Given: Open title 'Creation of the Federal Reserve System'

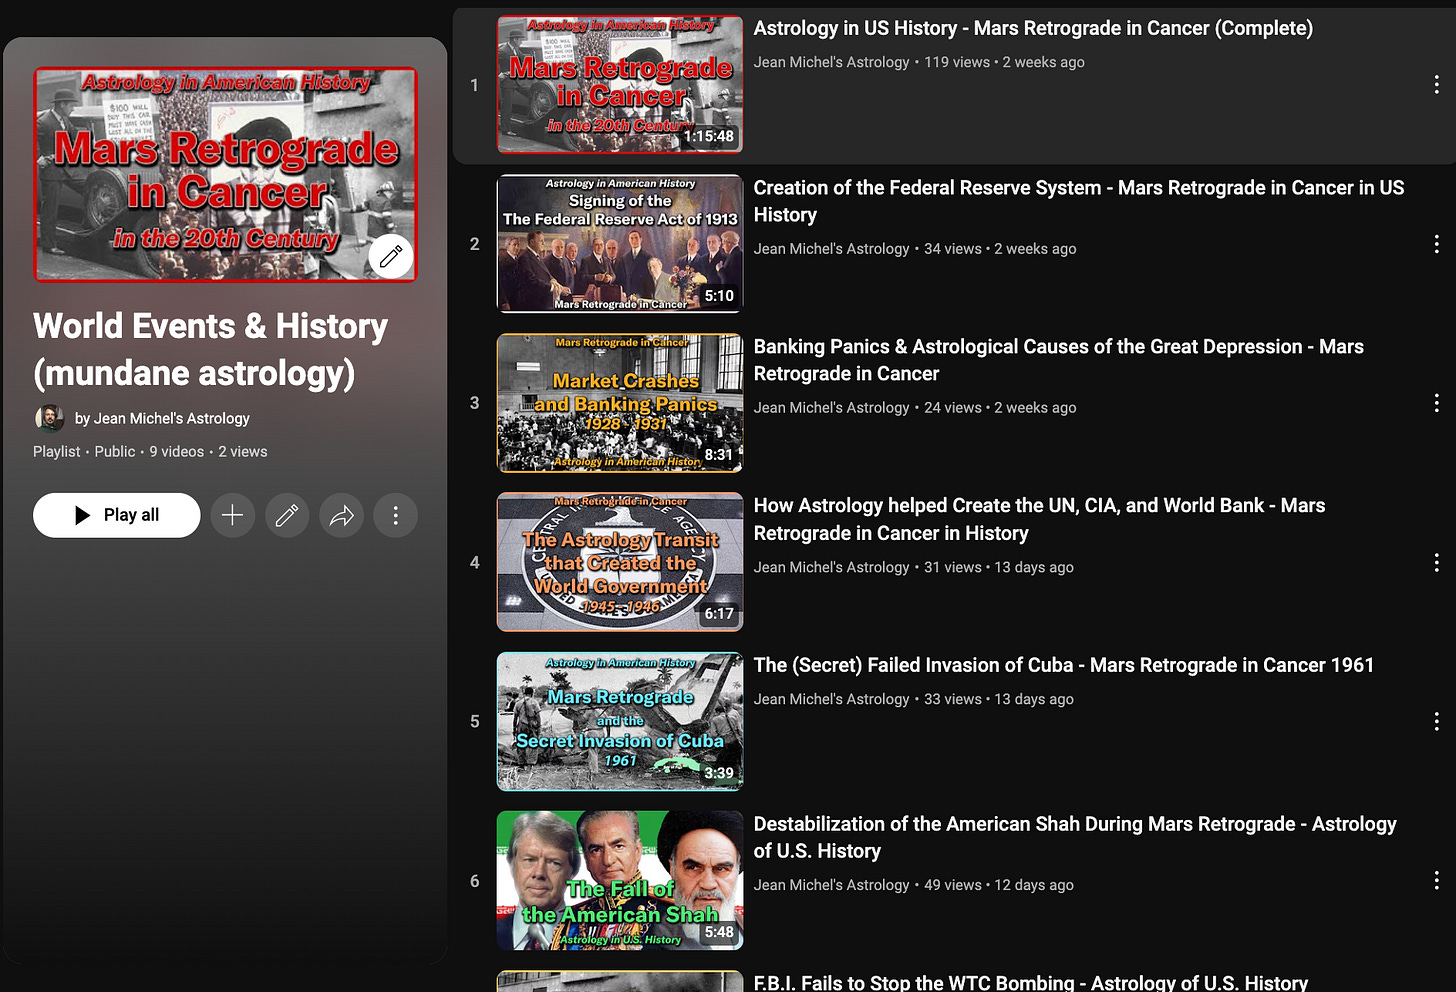Looking at the screenshot, I should click(1079, 201).
